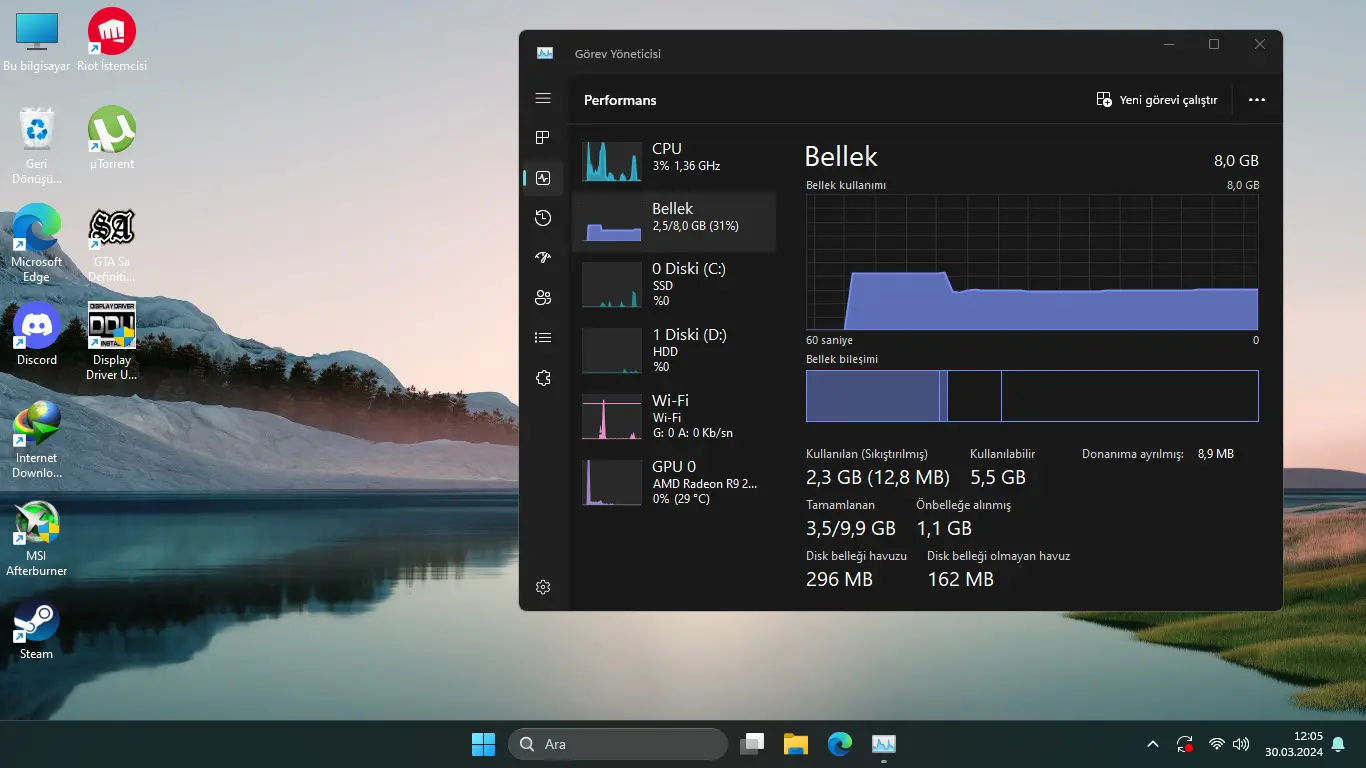Open Task View on the taskbar
Image resolution: width=1366 pixels, height=768 pixels.
[751, 744]
